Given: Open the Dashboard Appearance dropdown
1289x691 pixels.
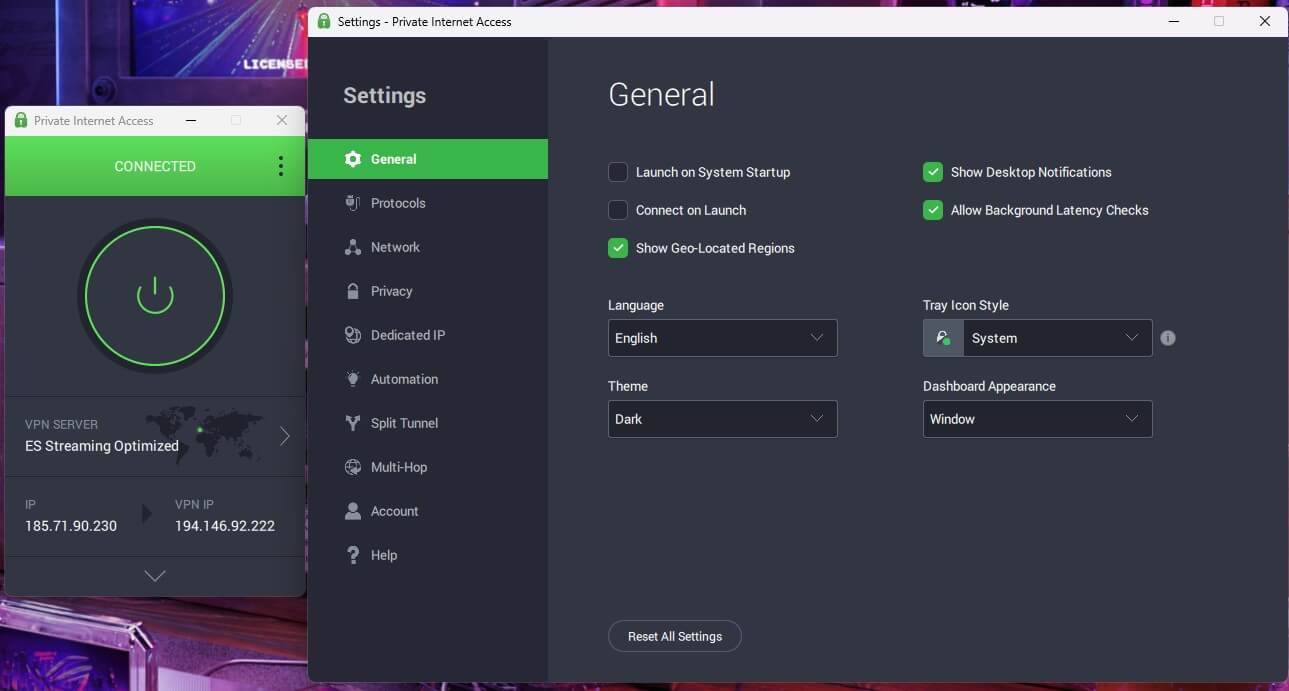Looking at the screenshot, I should (x=1037, y=419).
